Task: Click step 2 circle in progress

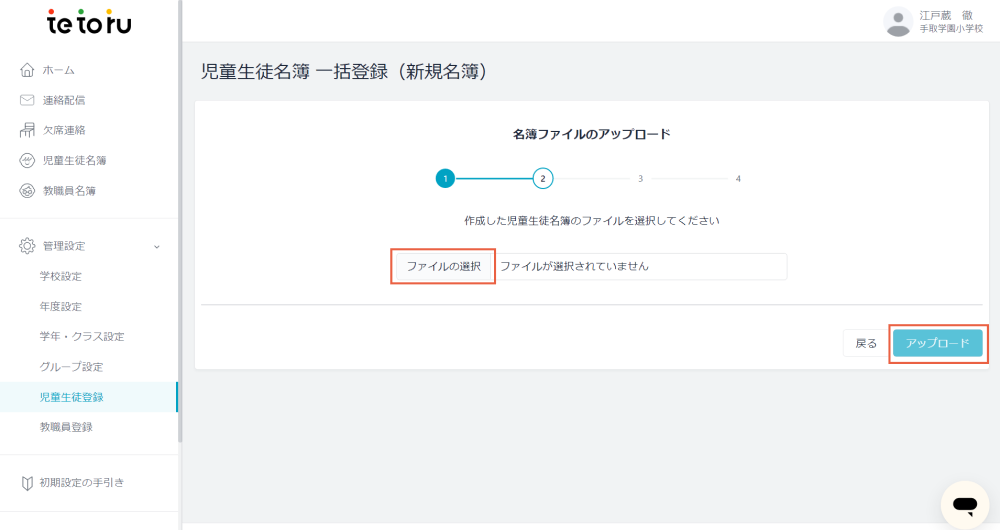Action: [x=543, y=179]
